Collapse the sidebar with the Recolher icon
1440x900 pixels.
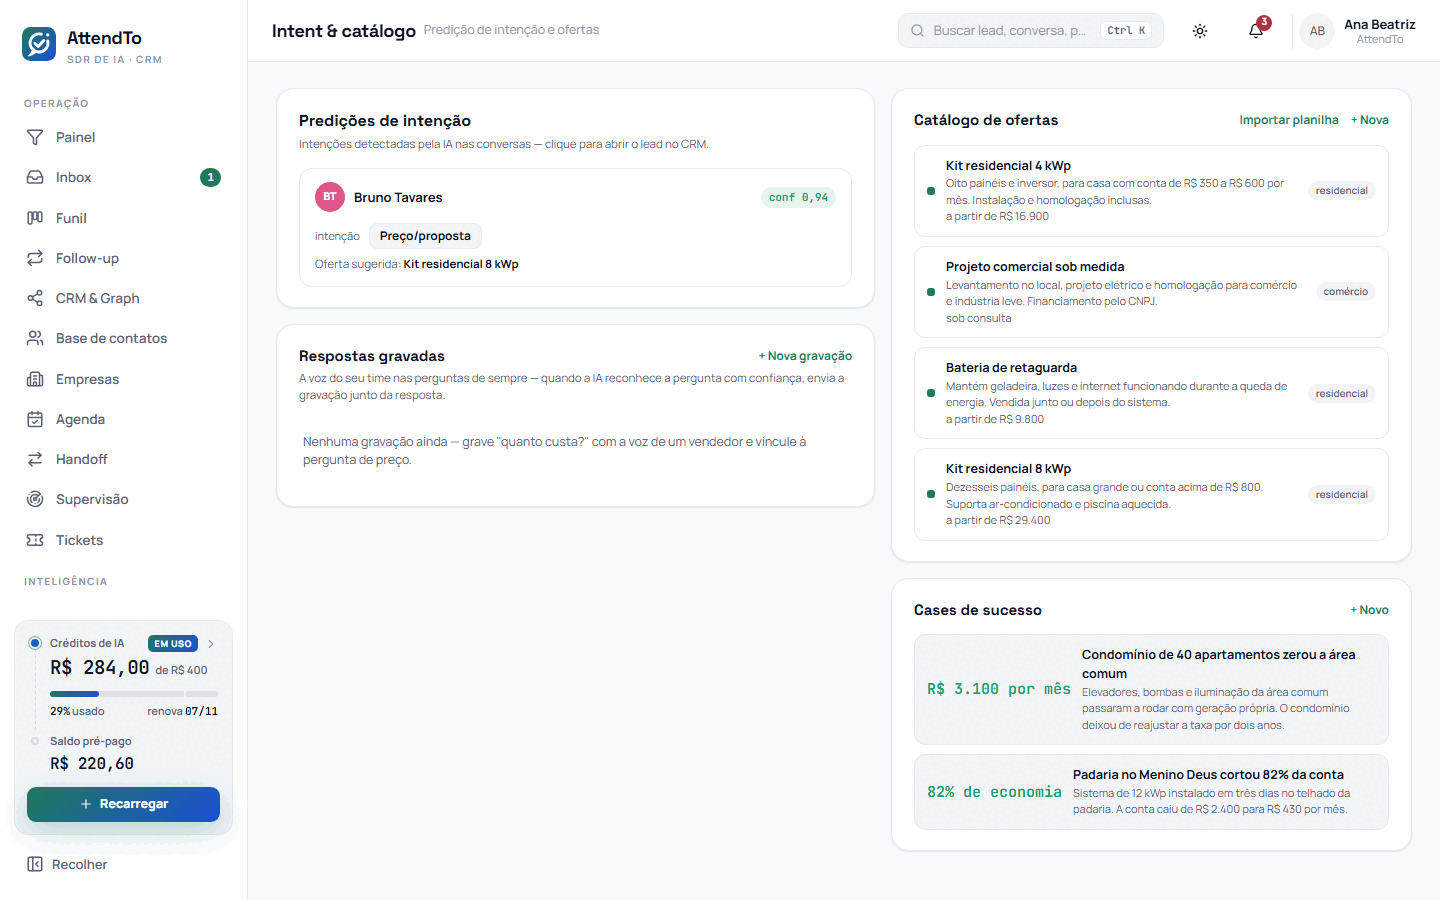(x=35, y=864)
